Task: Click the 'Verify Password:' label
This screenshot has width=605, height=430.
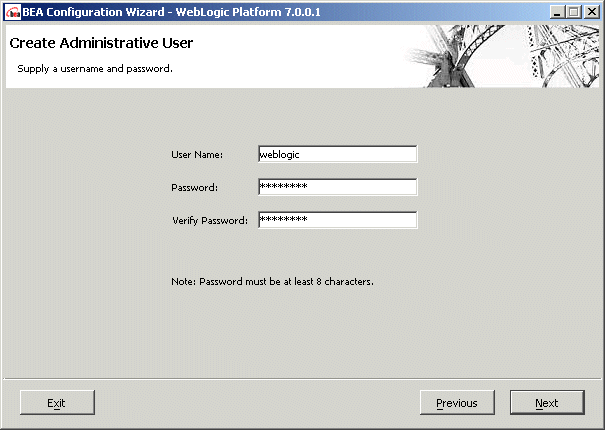Action: coord(210,220)
